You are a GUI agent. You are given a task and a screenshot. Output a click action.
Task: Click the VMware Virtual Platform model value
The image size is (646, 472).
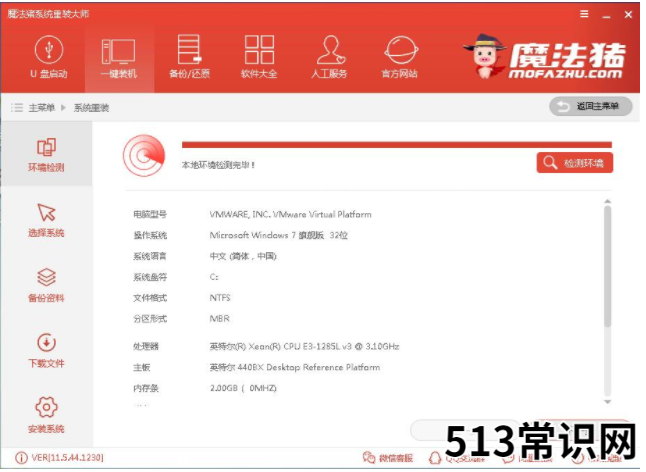[x=290, y=215]
